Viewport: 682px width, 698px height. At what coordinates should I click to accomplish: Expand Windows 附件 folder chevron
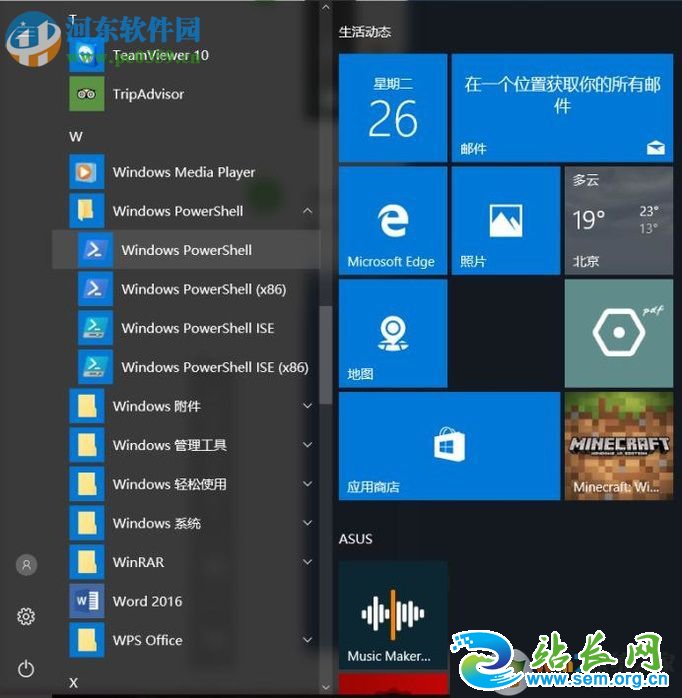click(307, 406)
